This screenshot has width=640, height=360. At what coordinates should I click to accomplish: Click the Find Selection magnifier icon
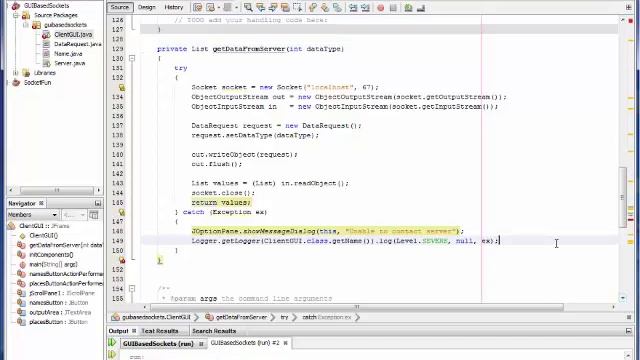tap(248, 7)
